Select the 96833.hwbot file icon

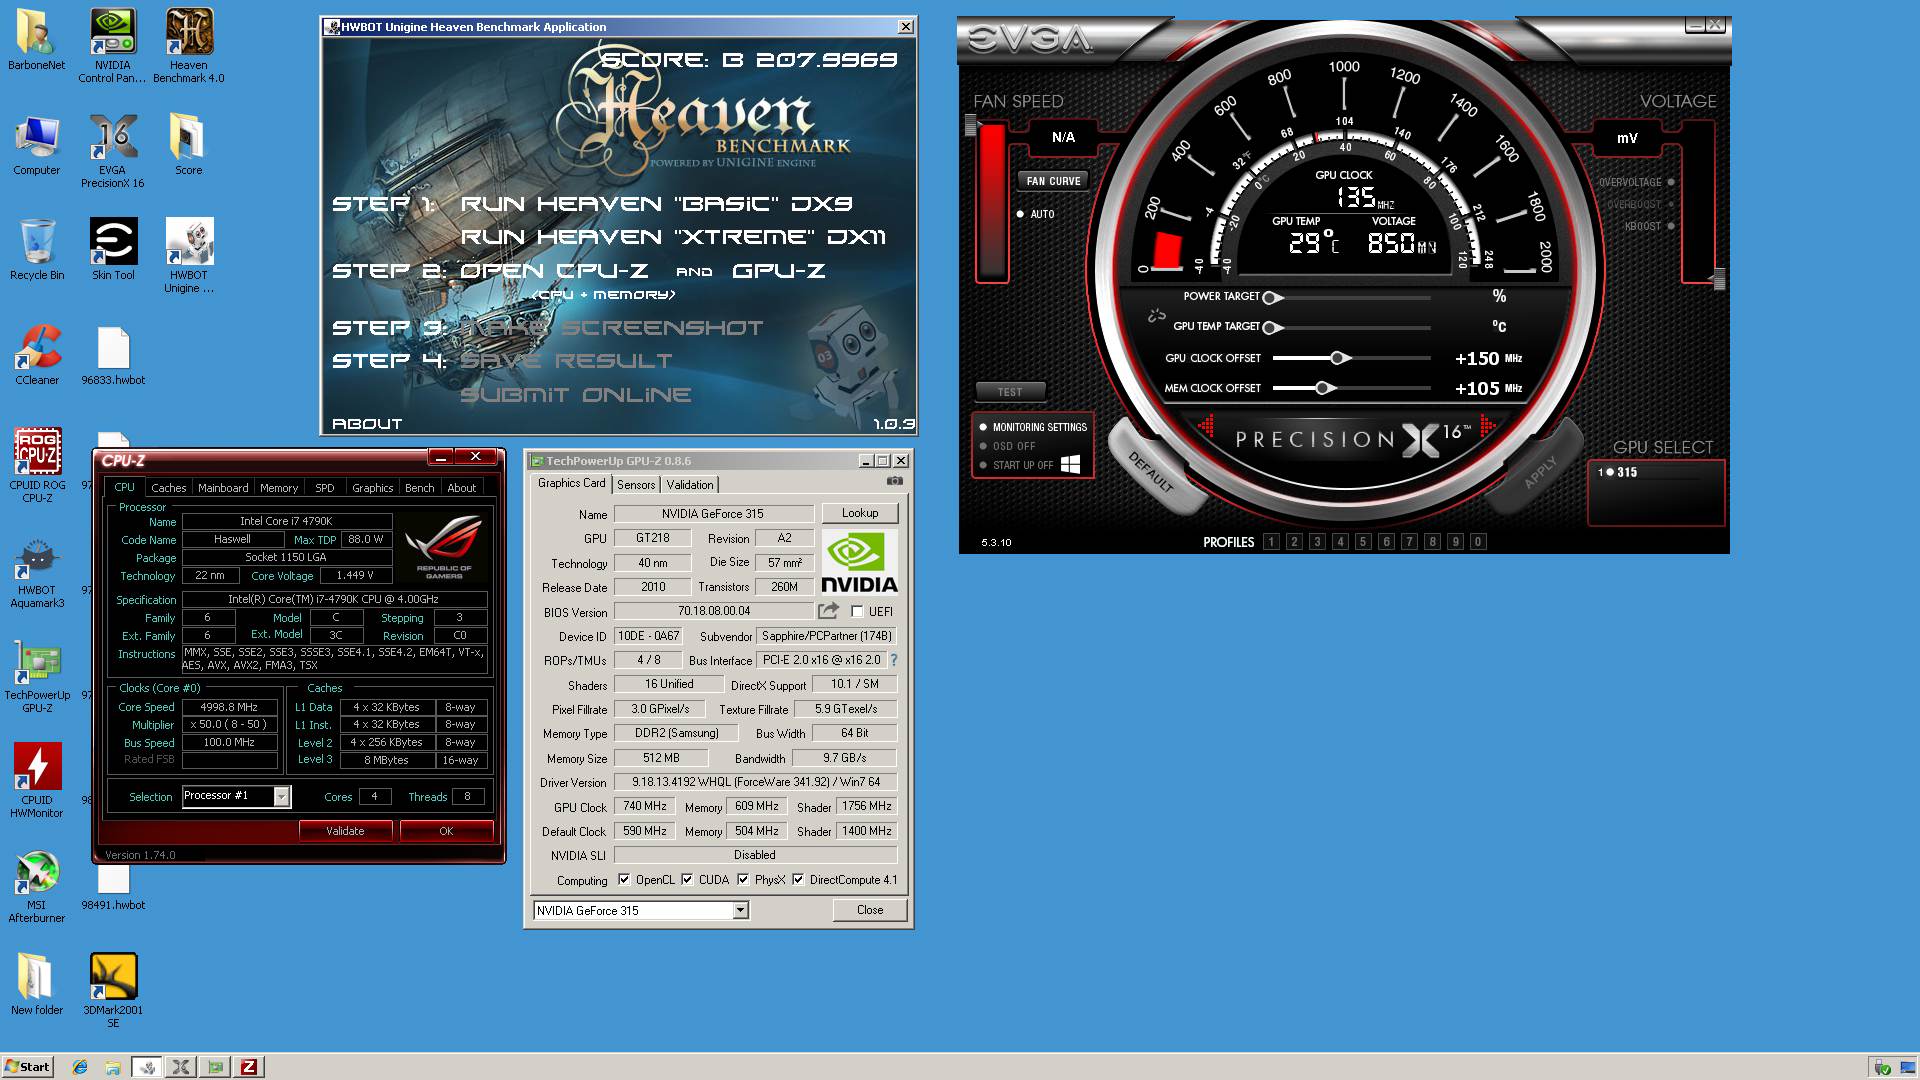point(113,356)
